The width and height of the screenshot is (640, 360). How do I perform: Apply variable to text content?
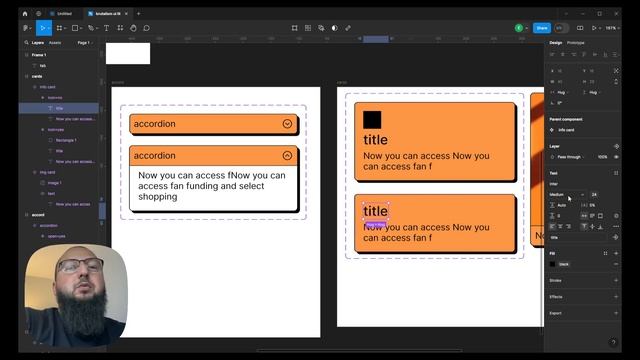tap(616, 237)
